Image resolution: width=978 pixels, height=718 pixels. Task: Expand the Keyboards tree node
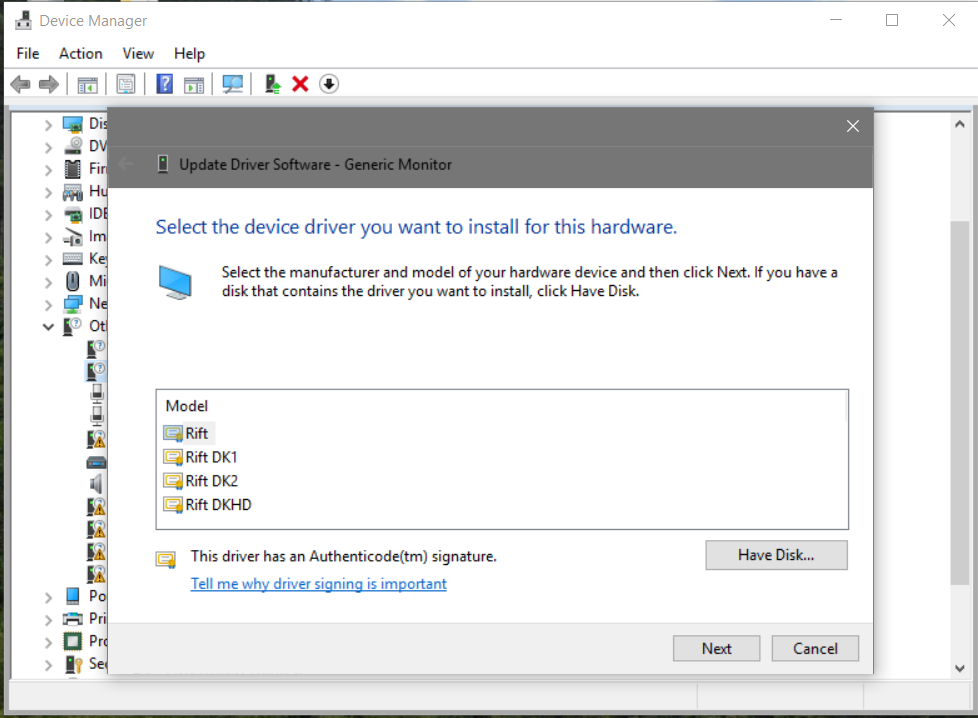pyautogui.click(x=48, y=259)
